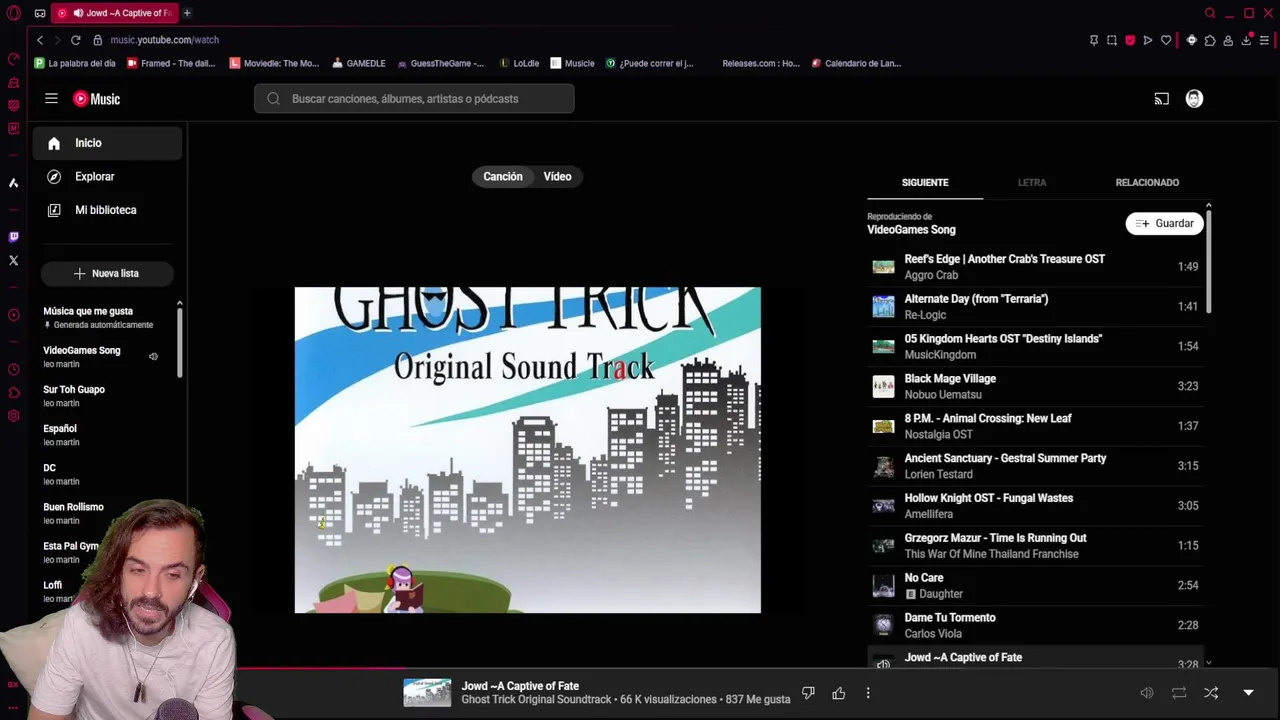The width and height of the screenshot is (1280, 720).
Task: Open X (Twitter) in the Opera sidebar
Action: [x=13, y=261]
